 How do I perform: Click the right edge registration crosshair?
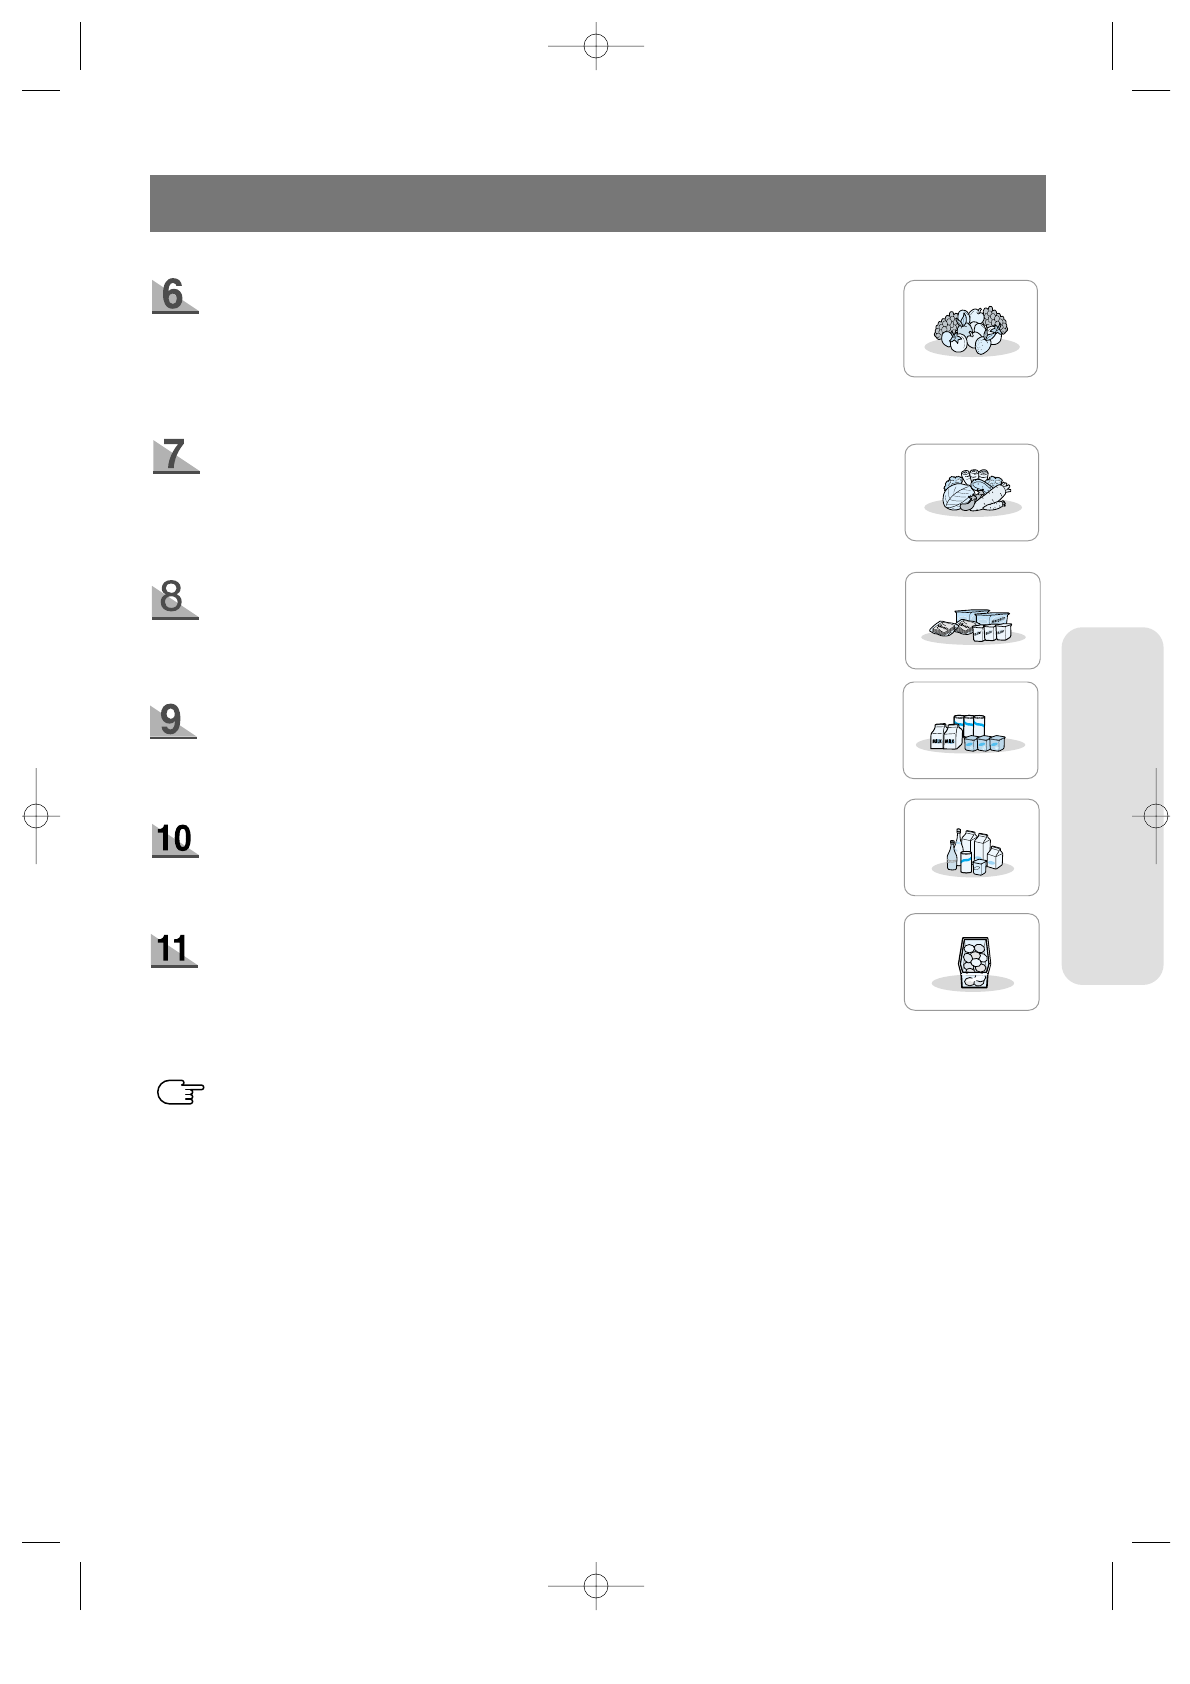click(1156, 816)
